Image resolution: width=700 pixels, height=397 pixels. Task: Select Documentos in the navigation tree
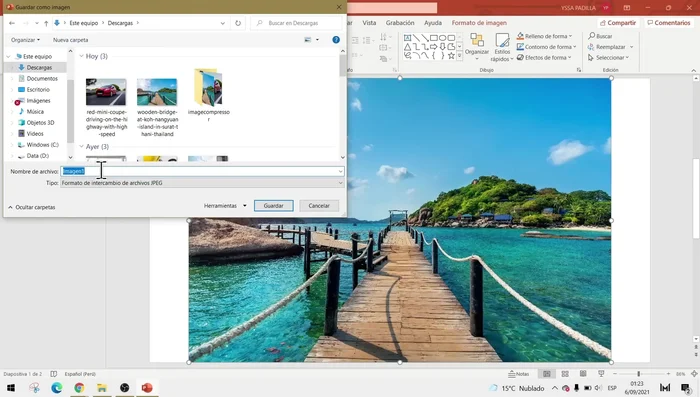pos(42,79)
